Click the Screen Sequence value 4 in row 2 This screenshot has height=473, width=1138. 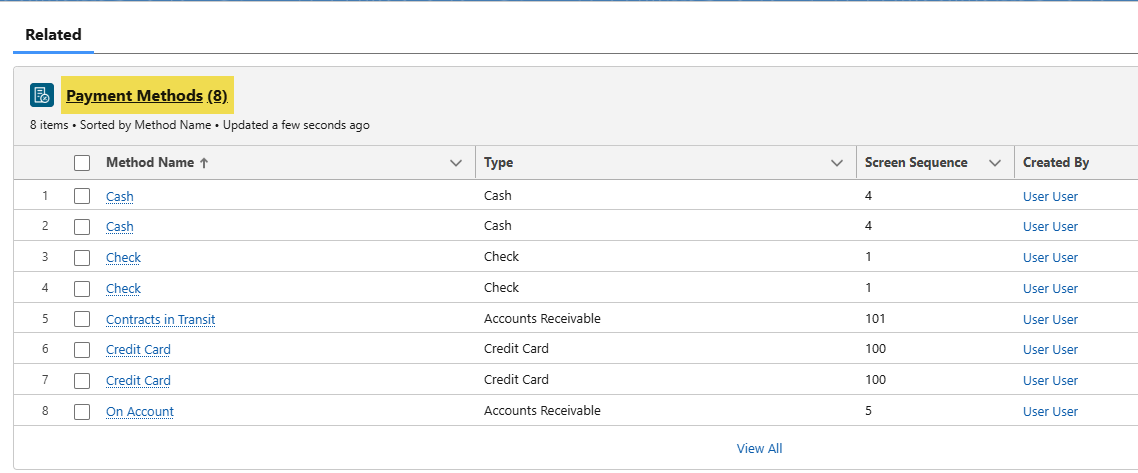(x=869, y=226)
